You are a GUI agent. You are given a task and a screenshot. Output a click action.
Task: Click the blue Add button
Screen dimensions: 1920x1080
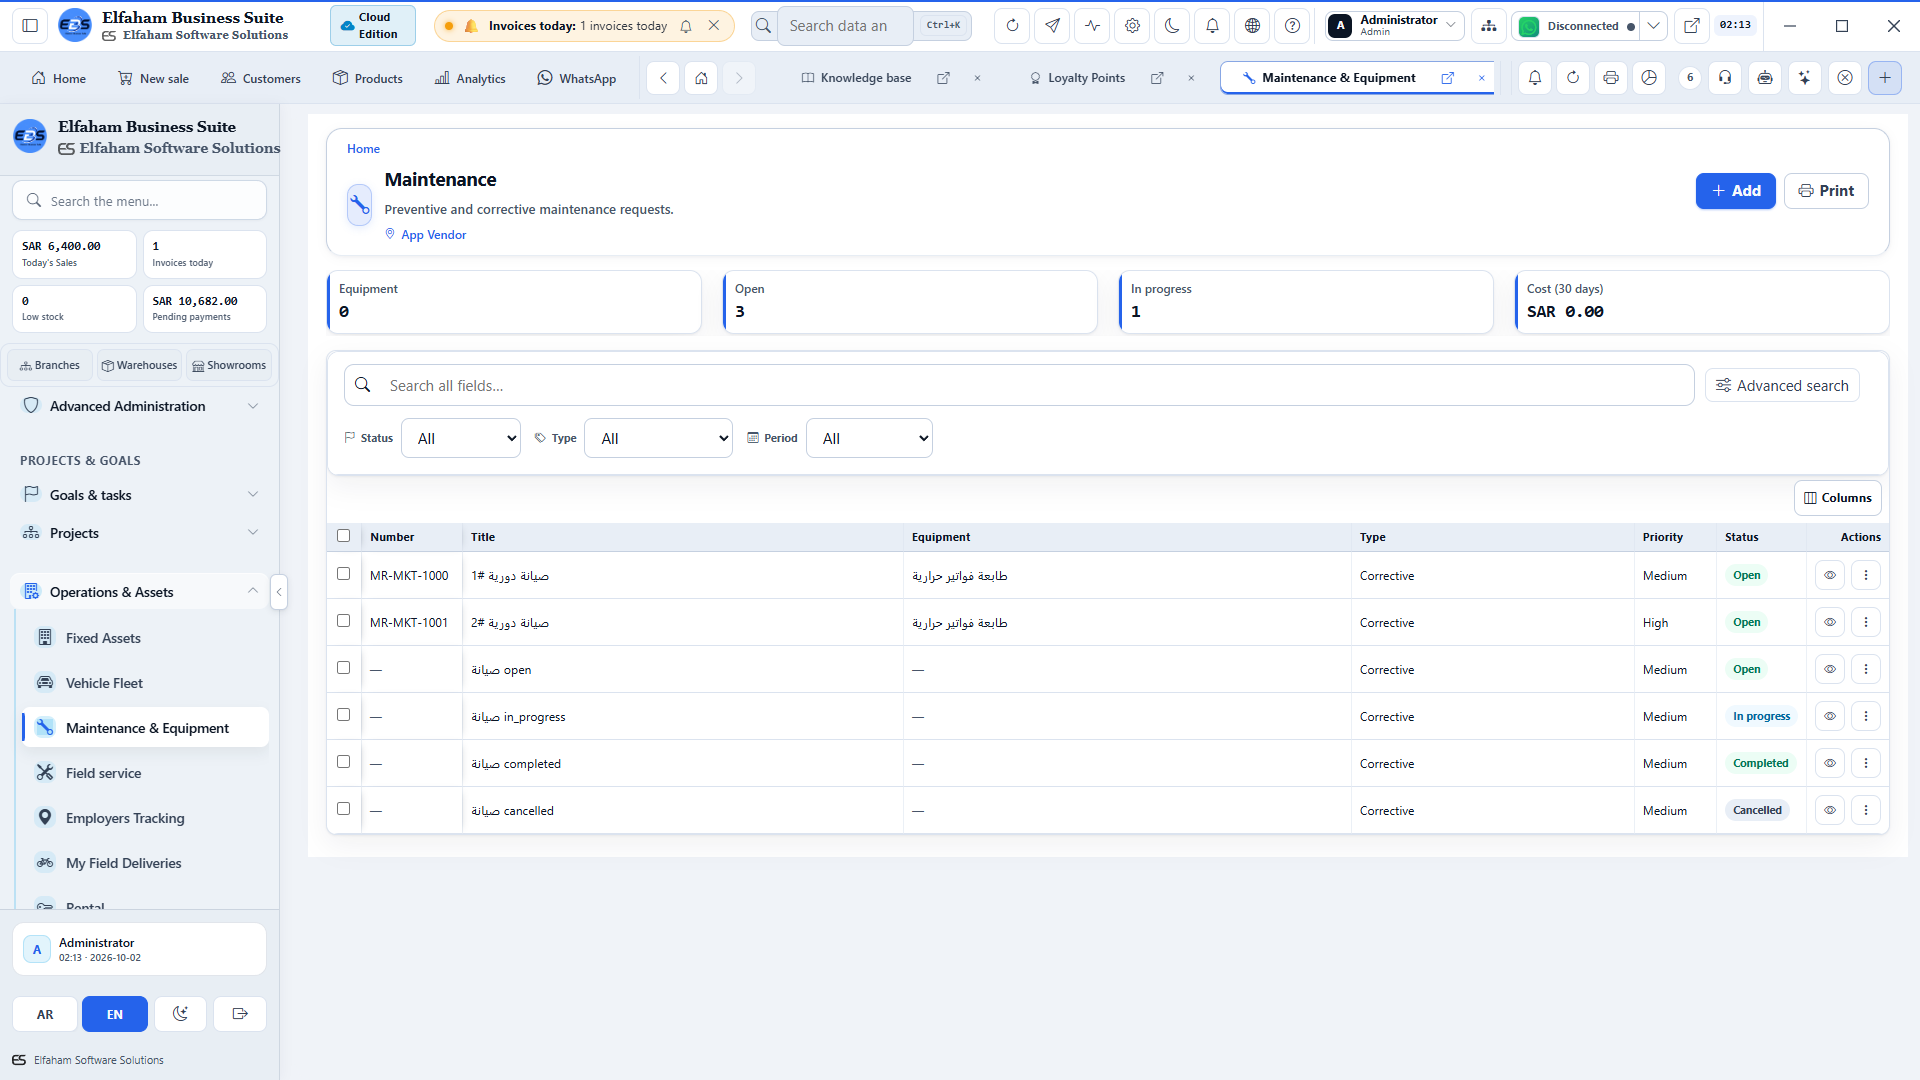pos(1736,191)
